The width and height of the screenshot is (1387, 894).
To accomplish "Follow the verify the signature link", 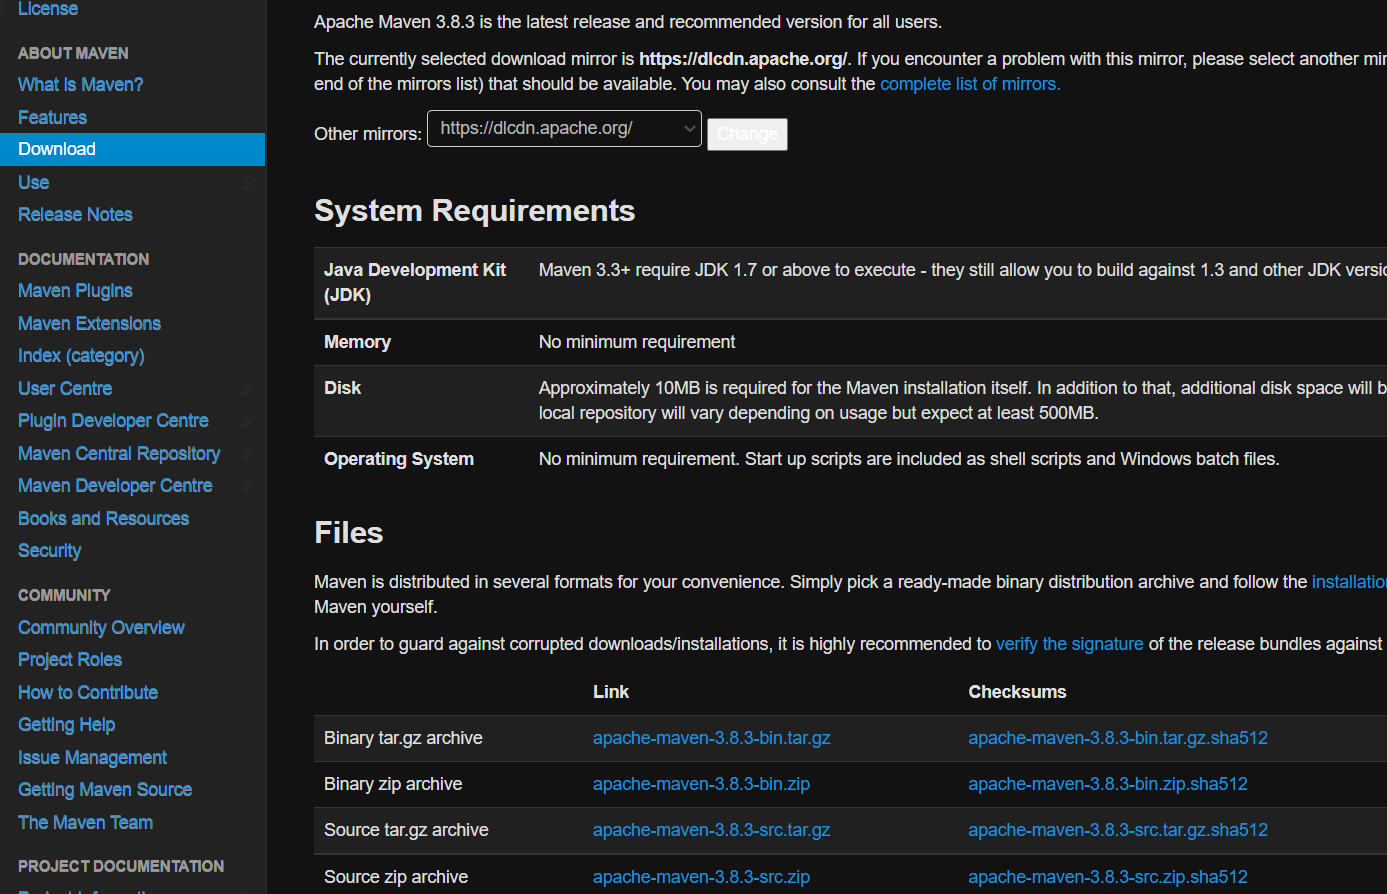I will tap(1069, 644).
